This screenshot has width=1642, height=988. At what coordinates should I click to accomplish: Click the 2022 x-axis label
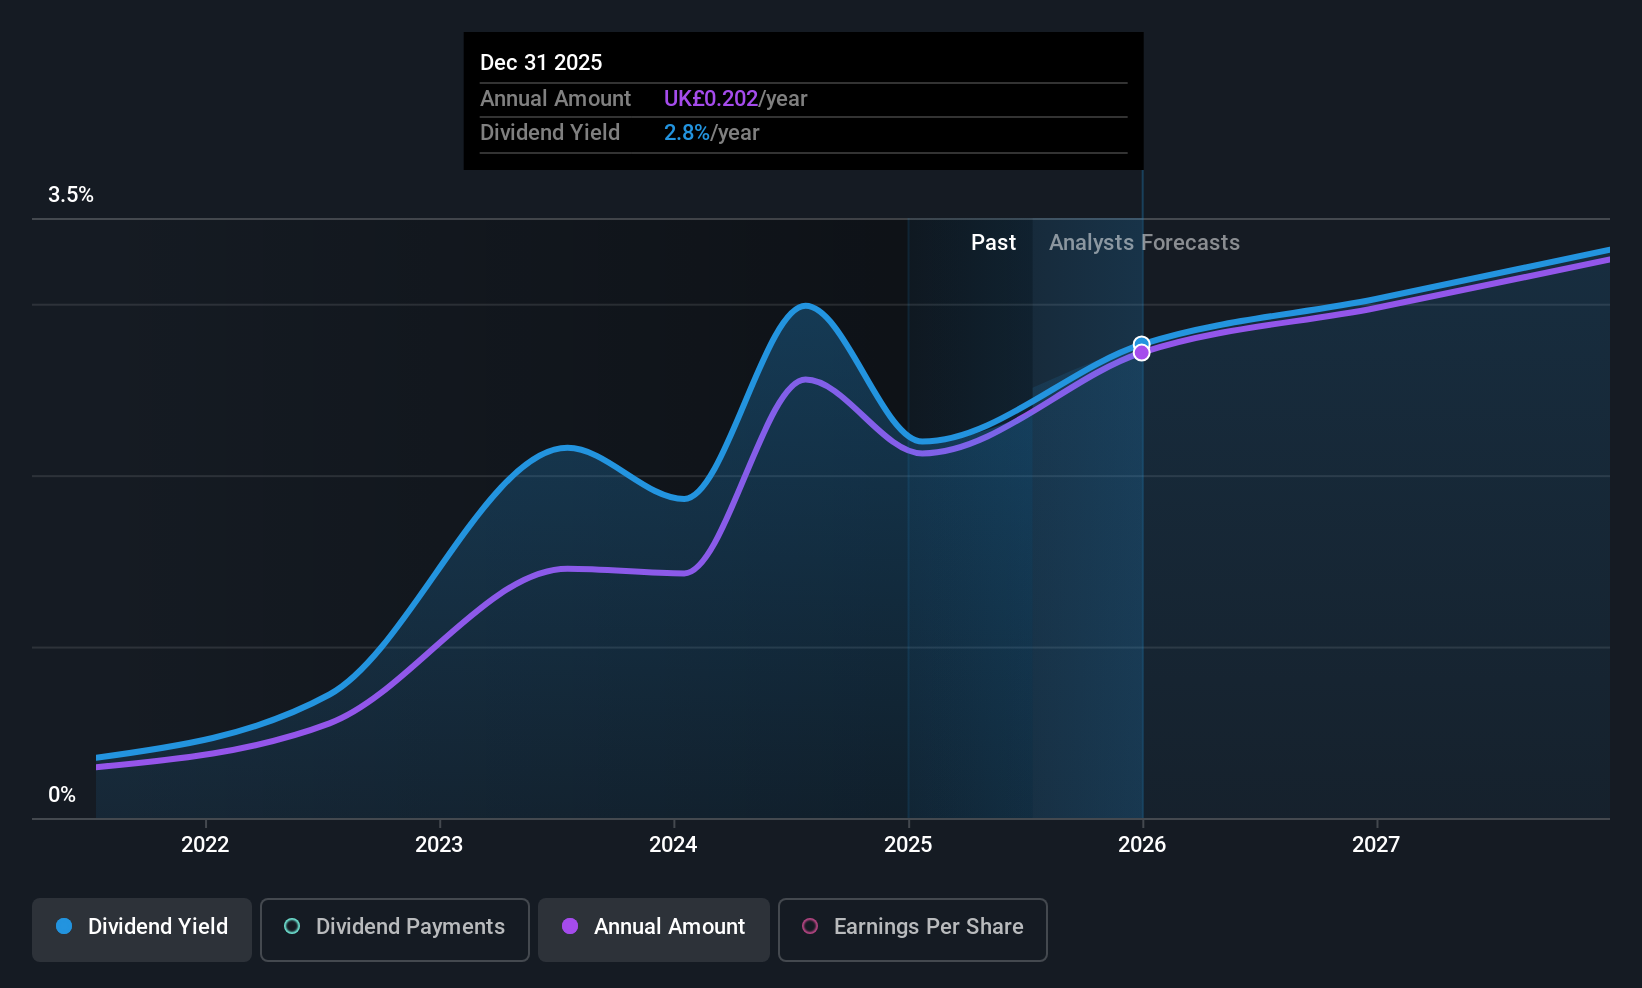tap(205, 844)
